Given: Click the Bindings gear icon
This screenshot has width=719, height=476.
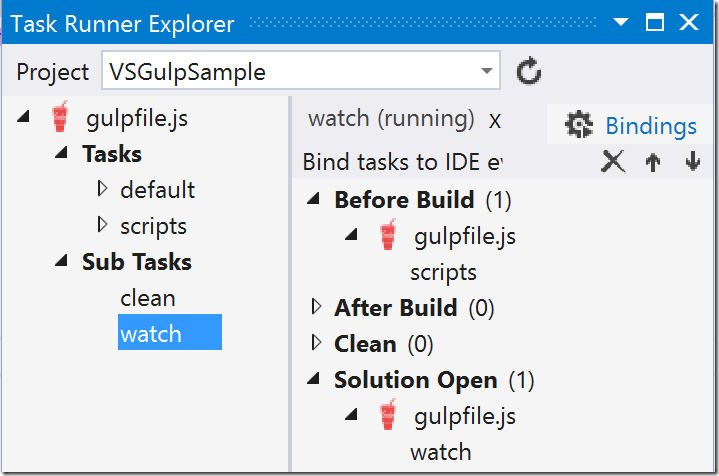Looking at the screenshot, I should [579, 124].
